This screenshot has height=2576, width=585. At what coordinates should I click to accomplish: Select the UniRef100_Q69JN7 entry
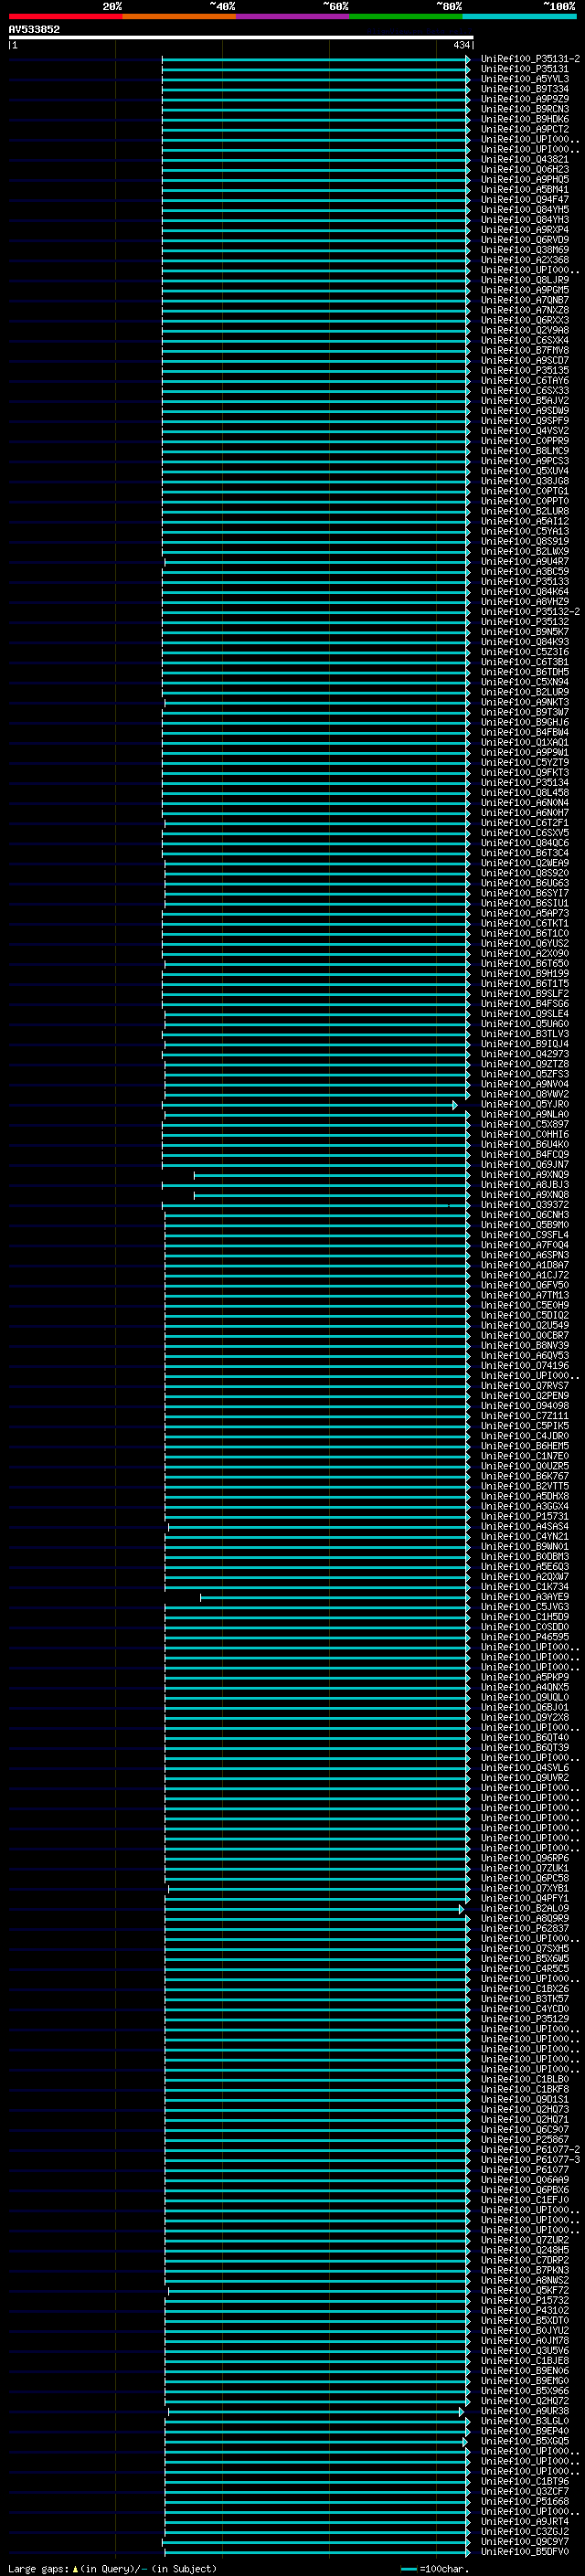tap(525, 1164)
